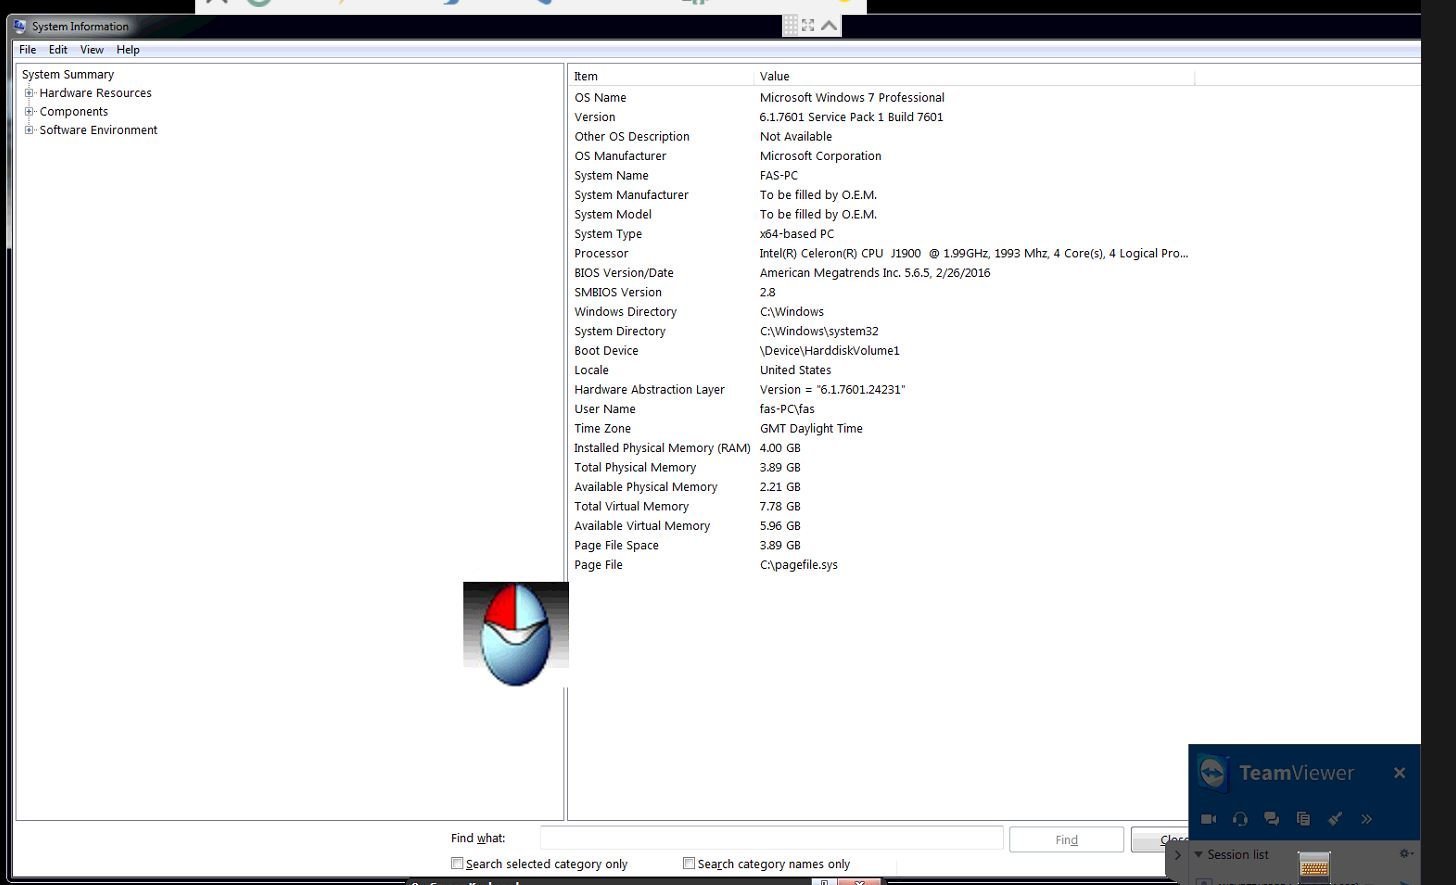Select the Hardware Abstraction Layer row
The width and height of the screenshot is (1456, 885).
[881, 390]
